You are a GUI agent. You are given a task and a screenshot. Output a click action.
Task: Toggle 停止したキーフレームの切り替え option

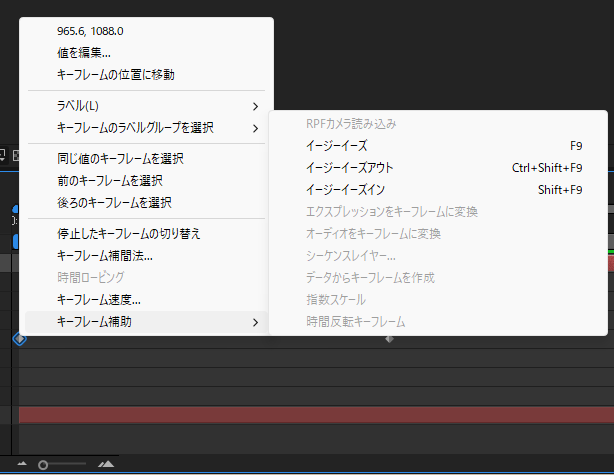coord(129,234)
